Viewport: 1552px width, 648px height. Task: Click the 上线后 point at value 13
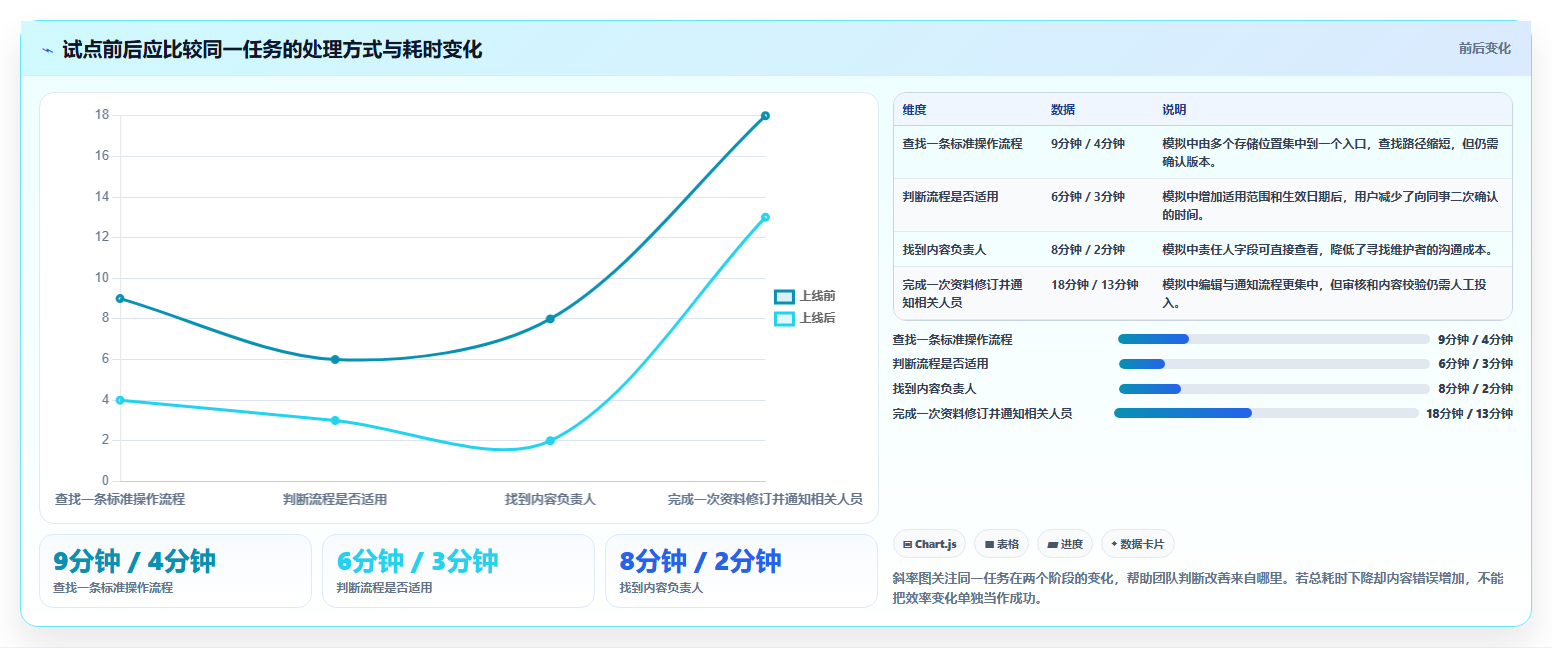pyautogui.click(x=765, y=217)
